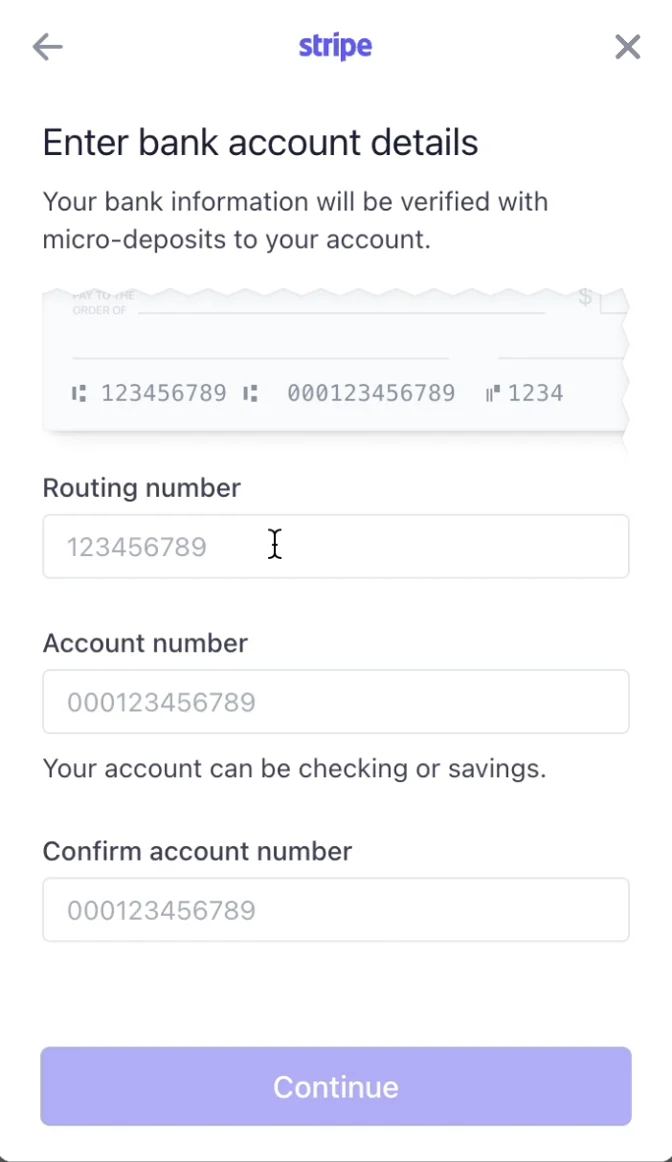Click the "Confirm account number" label
This screenshot has width=672, height=1162.
[197, 851]
